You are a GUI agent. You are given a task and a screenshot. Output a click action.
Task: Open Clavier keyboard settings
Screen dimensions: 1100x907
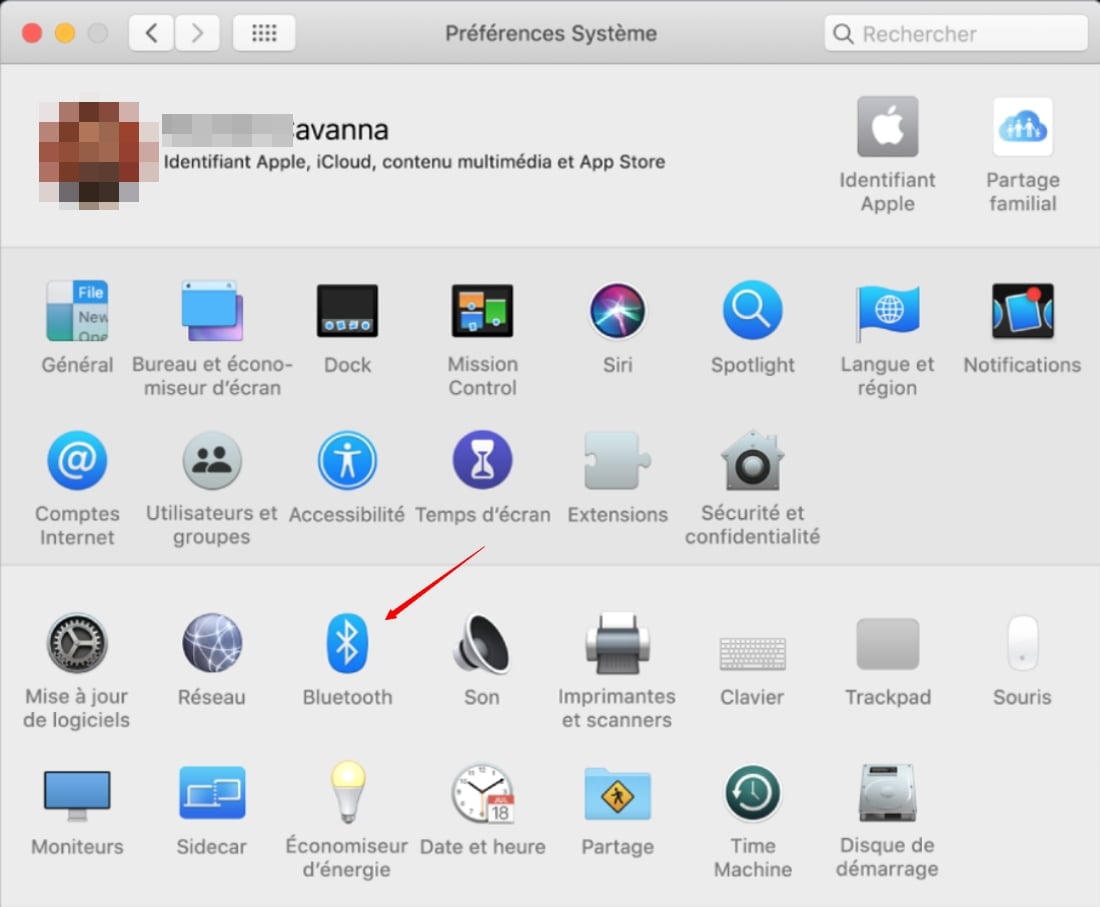pyautogui.click(x=753, y=653)
